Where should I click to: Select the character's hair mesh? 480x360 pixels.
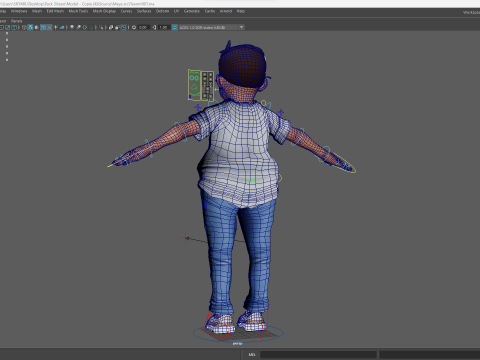(243, 65)
